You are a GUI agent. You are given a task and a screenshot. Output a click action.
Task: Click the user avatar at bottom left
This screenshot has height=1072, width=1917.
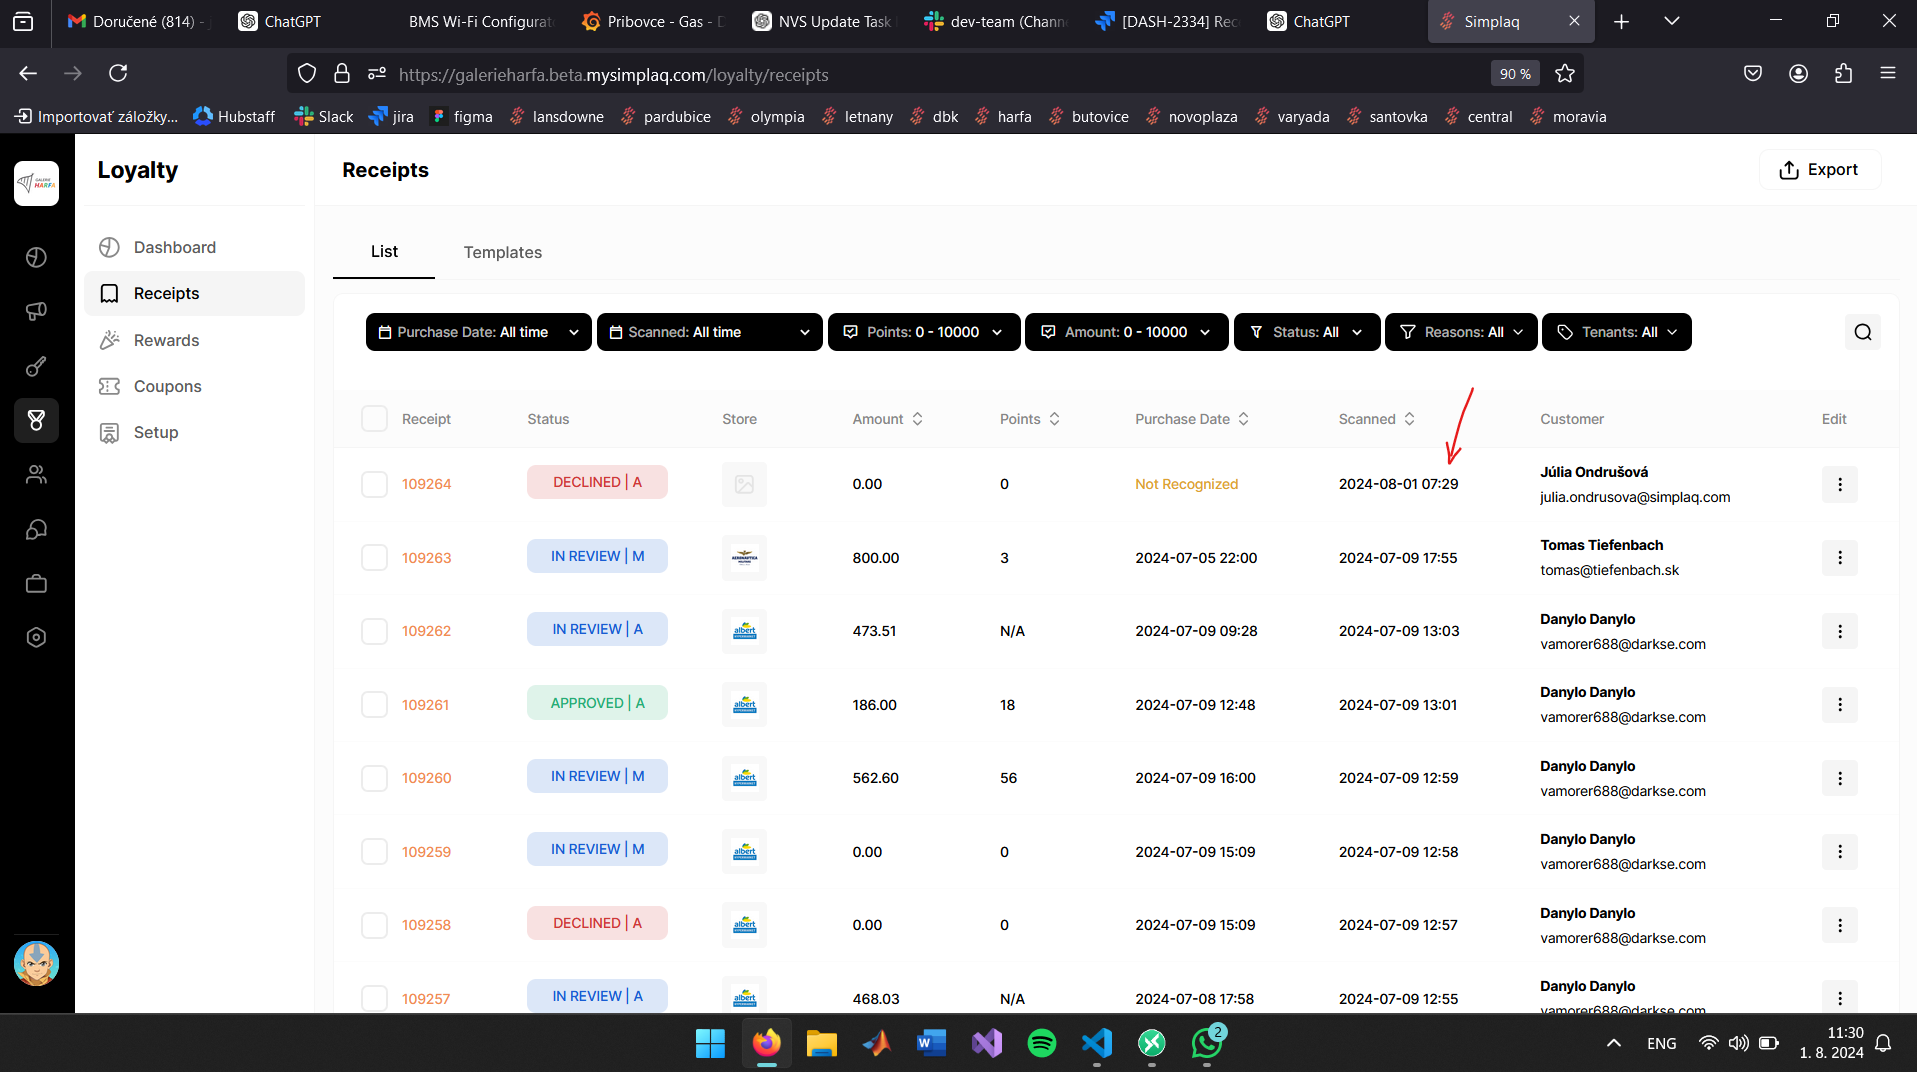coord(36,963)
